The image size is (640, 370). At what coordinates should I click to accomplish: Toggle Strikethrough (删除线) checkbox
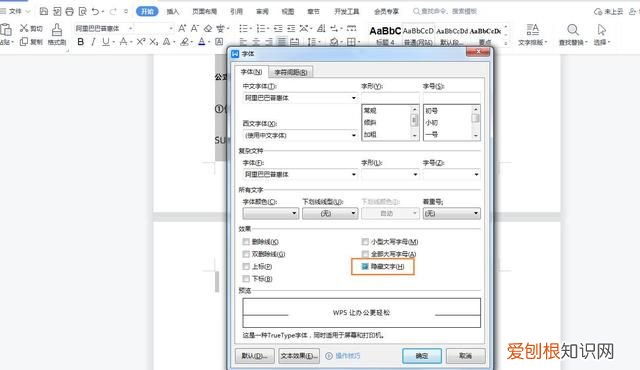pos(246,241)
